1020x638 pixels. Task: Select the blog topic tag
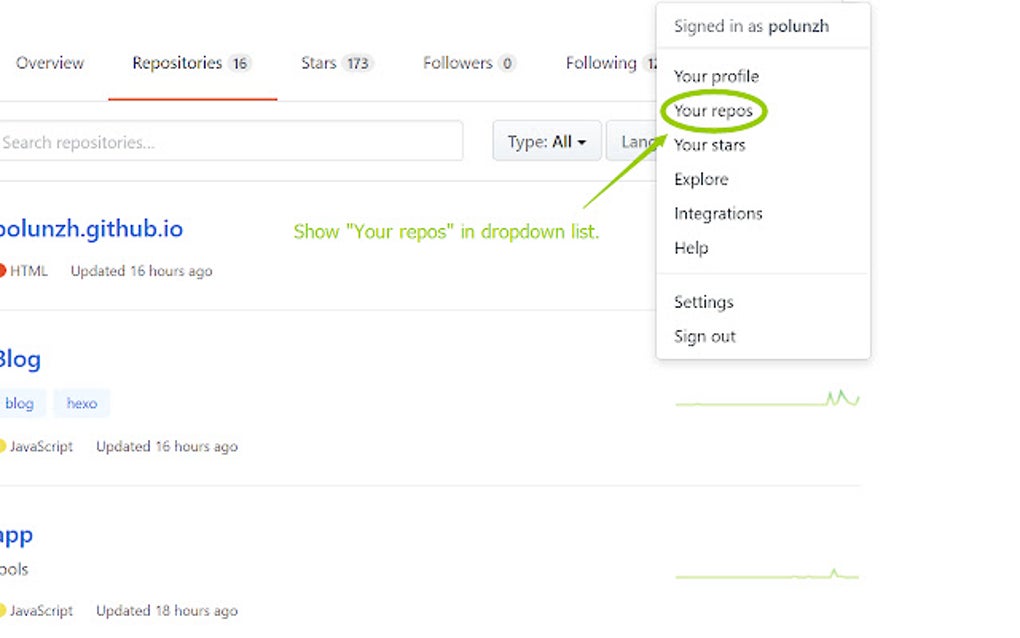(x=20, y=404)
